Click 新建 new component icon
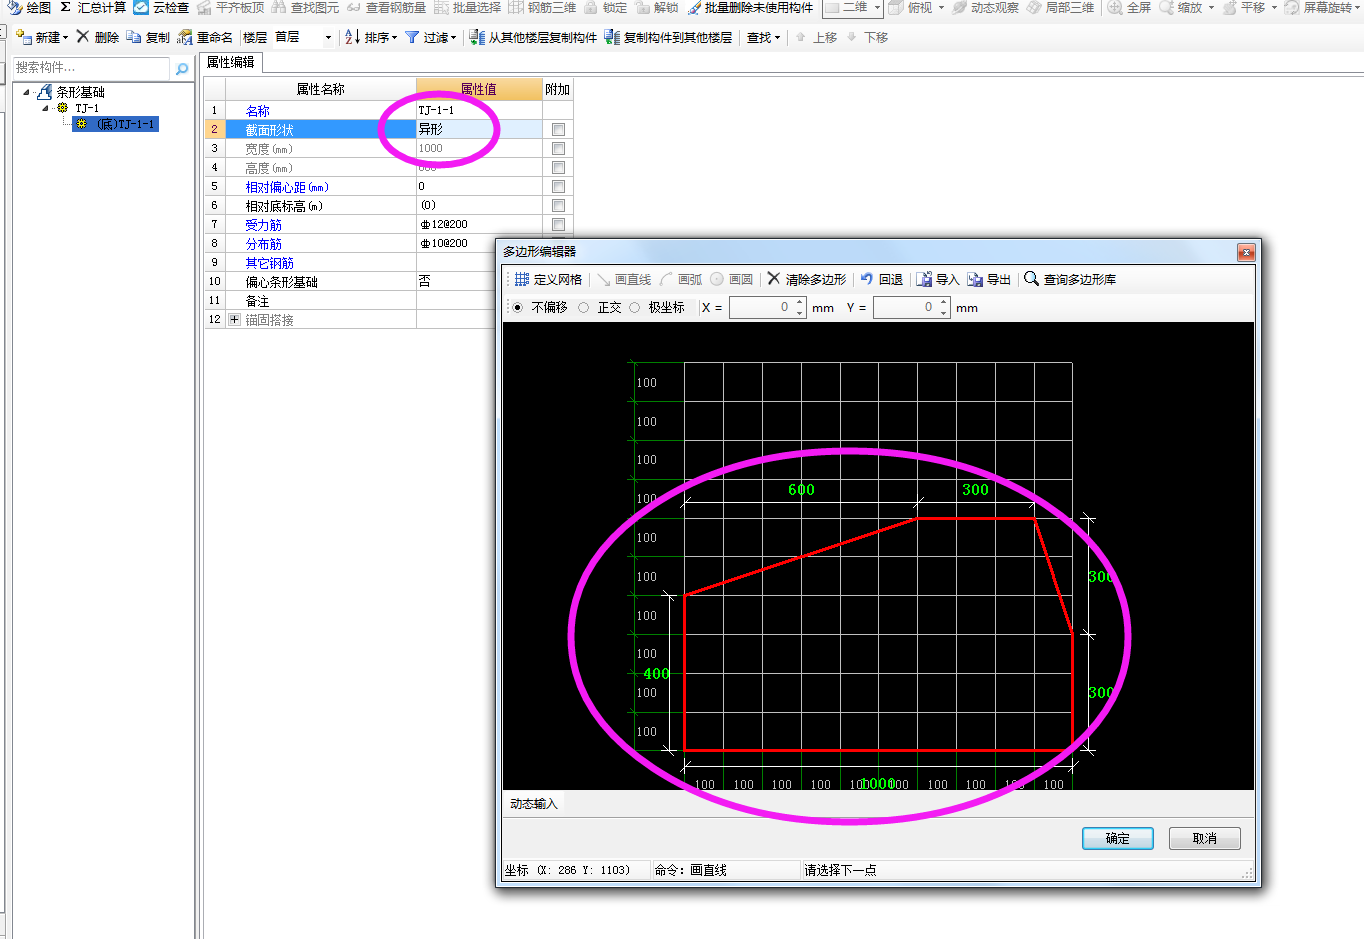This screenshot has height=939, width=1364. coord(24,37)
